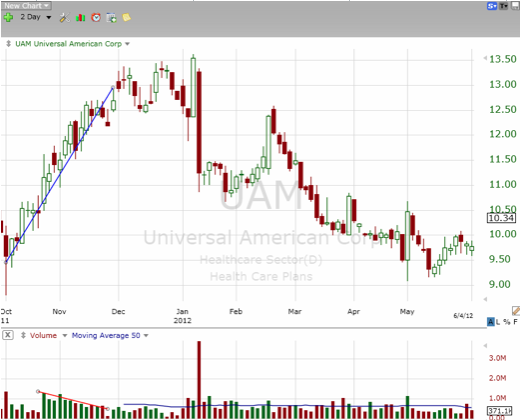
Task: Click the 10.34 current price box
Action: click(501, 218)
